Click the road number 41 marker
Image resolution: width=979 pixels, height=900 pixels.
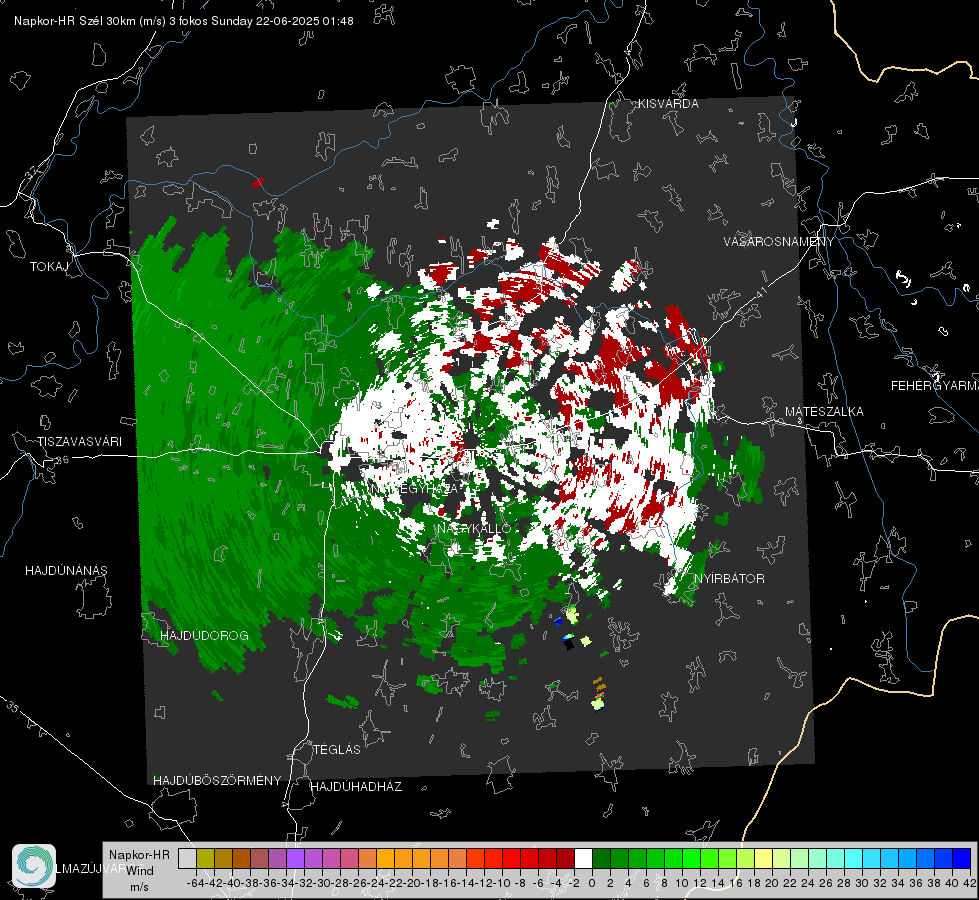[x=760, y=293]
